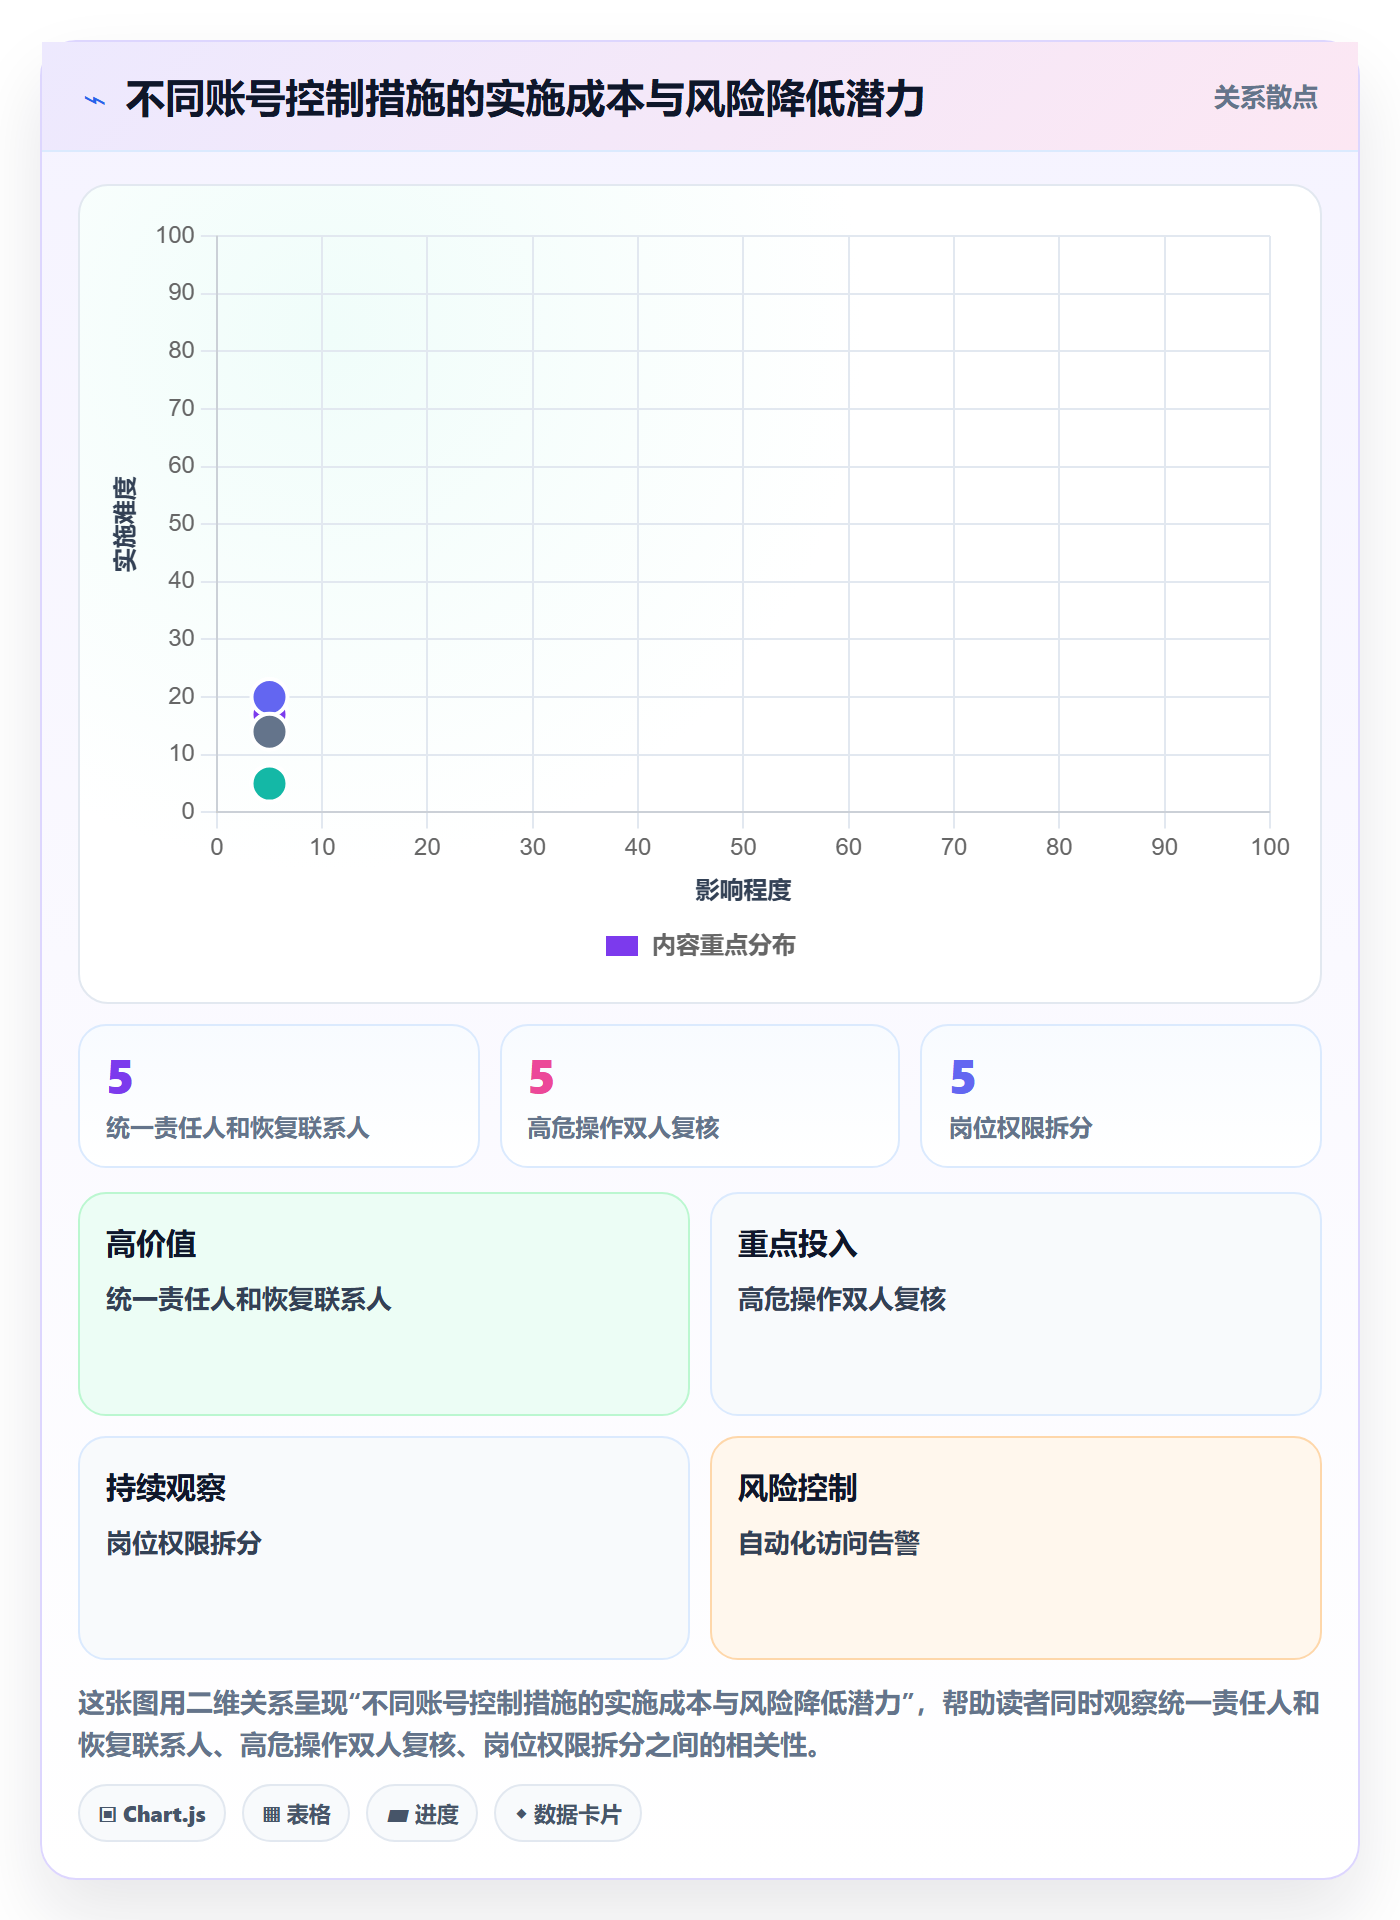Click the 自动化访问告警 text in 风险控制 card
The image size is (1400, 1920).
[829, 1543]
